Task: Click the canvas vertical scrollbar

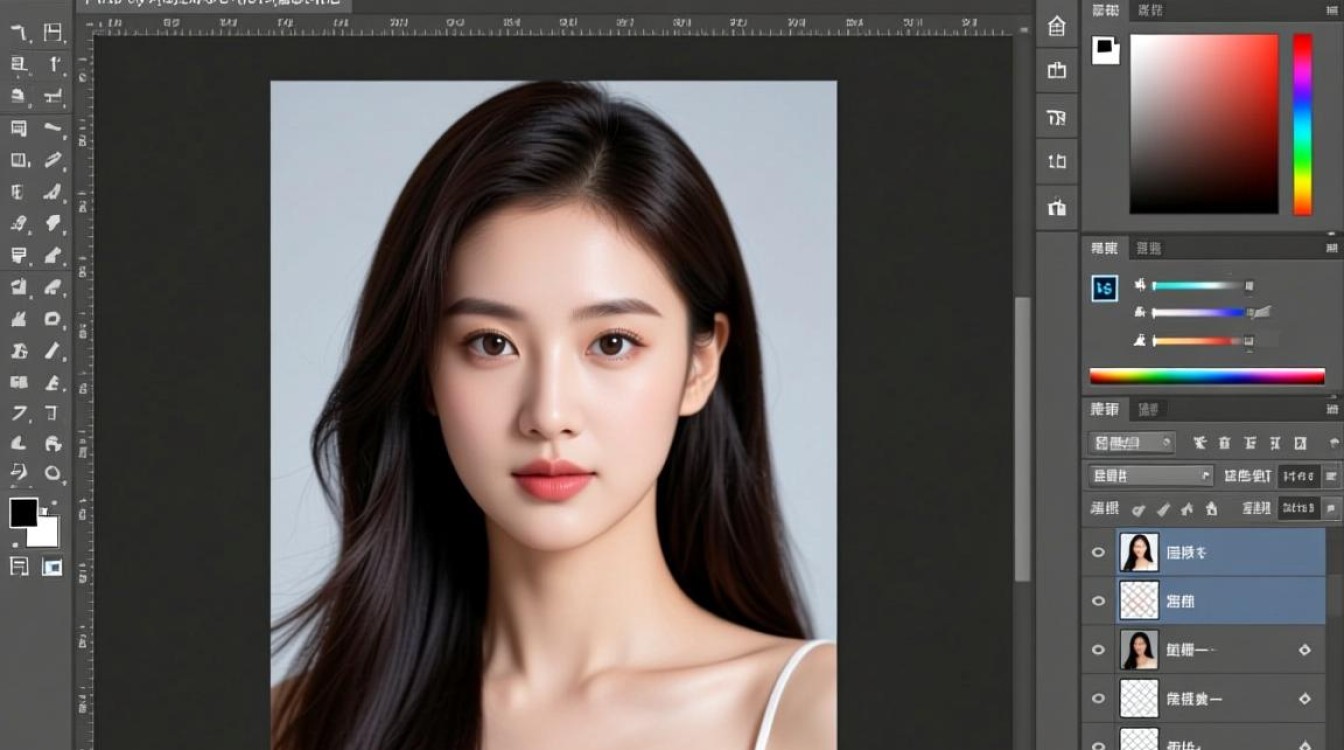Action: pyautogui.click(x=1022, y=440)
